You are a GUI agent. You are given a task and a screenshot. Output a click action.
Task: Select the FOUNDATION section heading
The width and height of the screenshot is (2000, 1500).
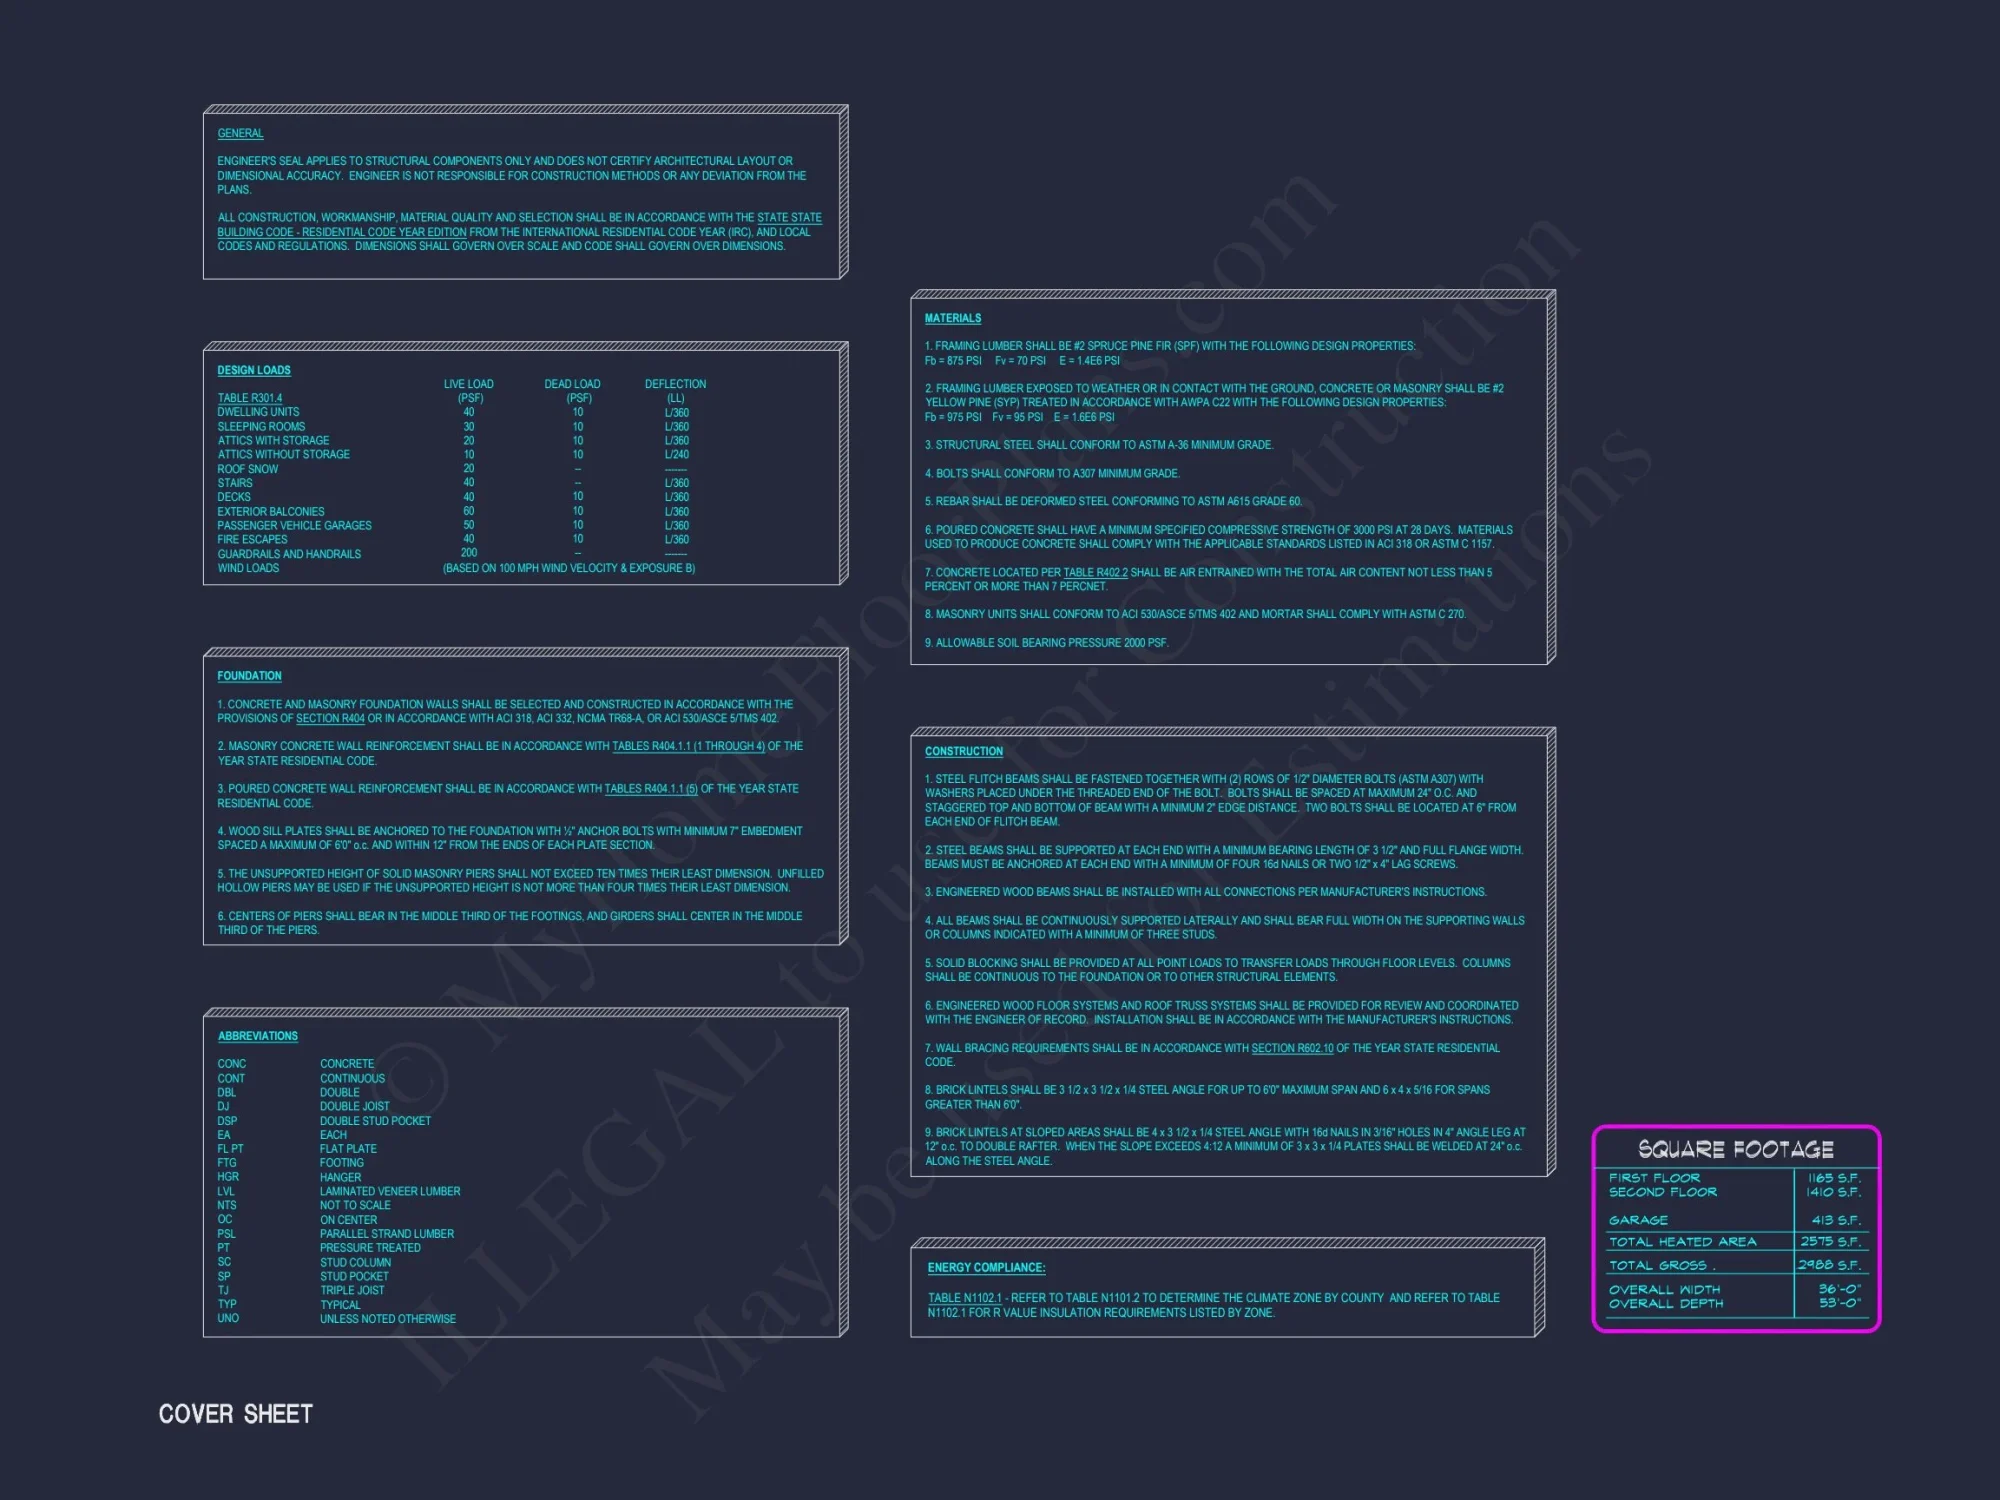[249, 676]
